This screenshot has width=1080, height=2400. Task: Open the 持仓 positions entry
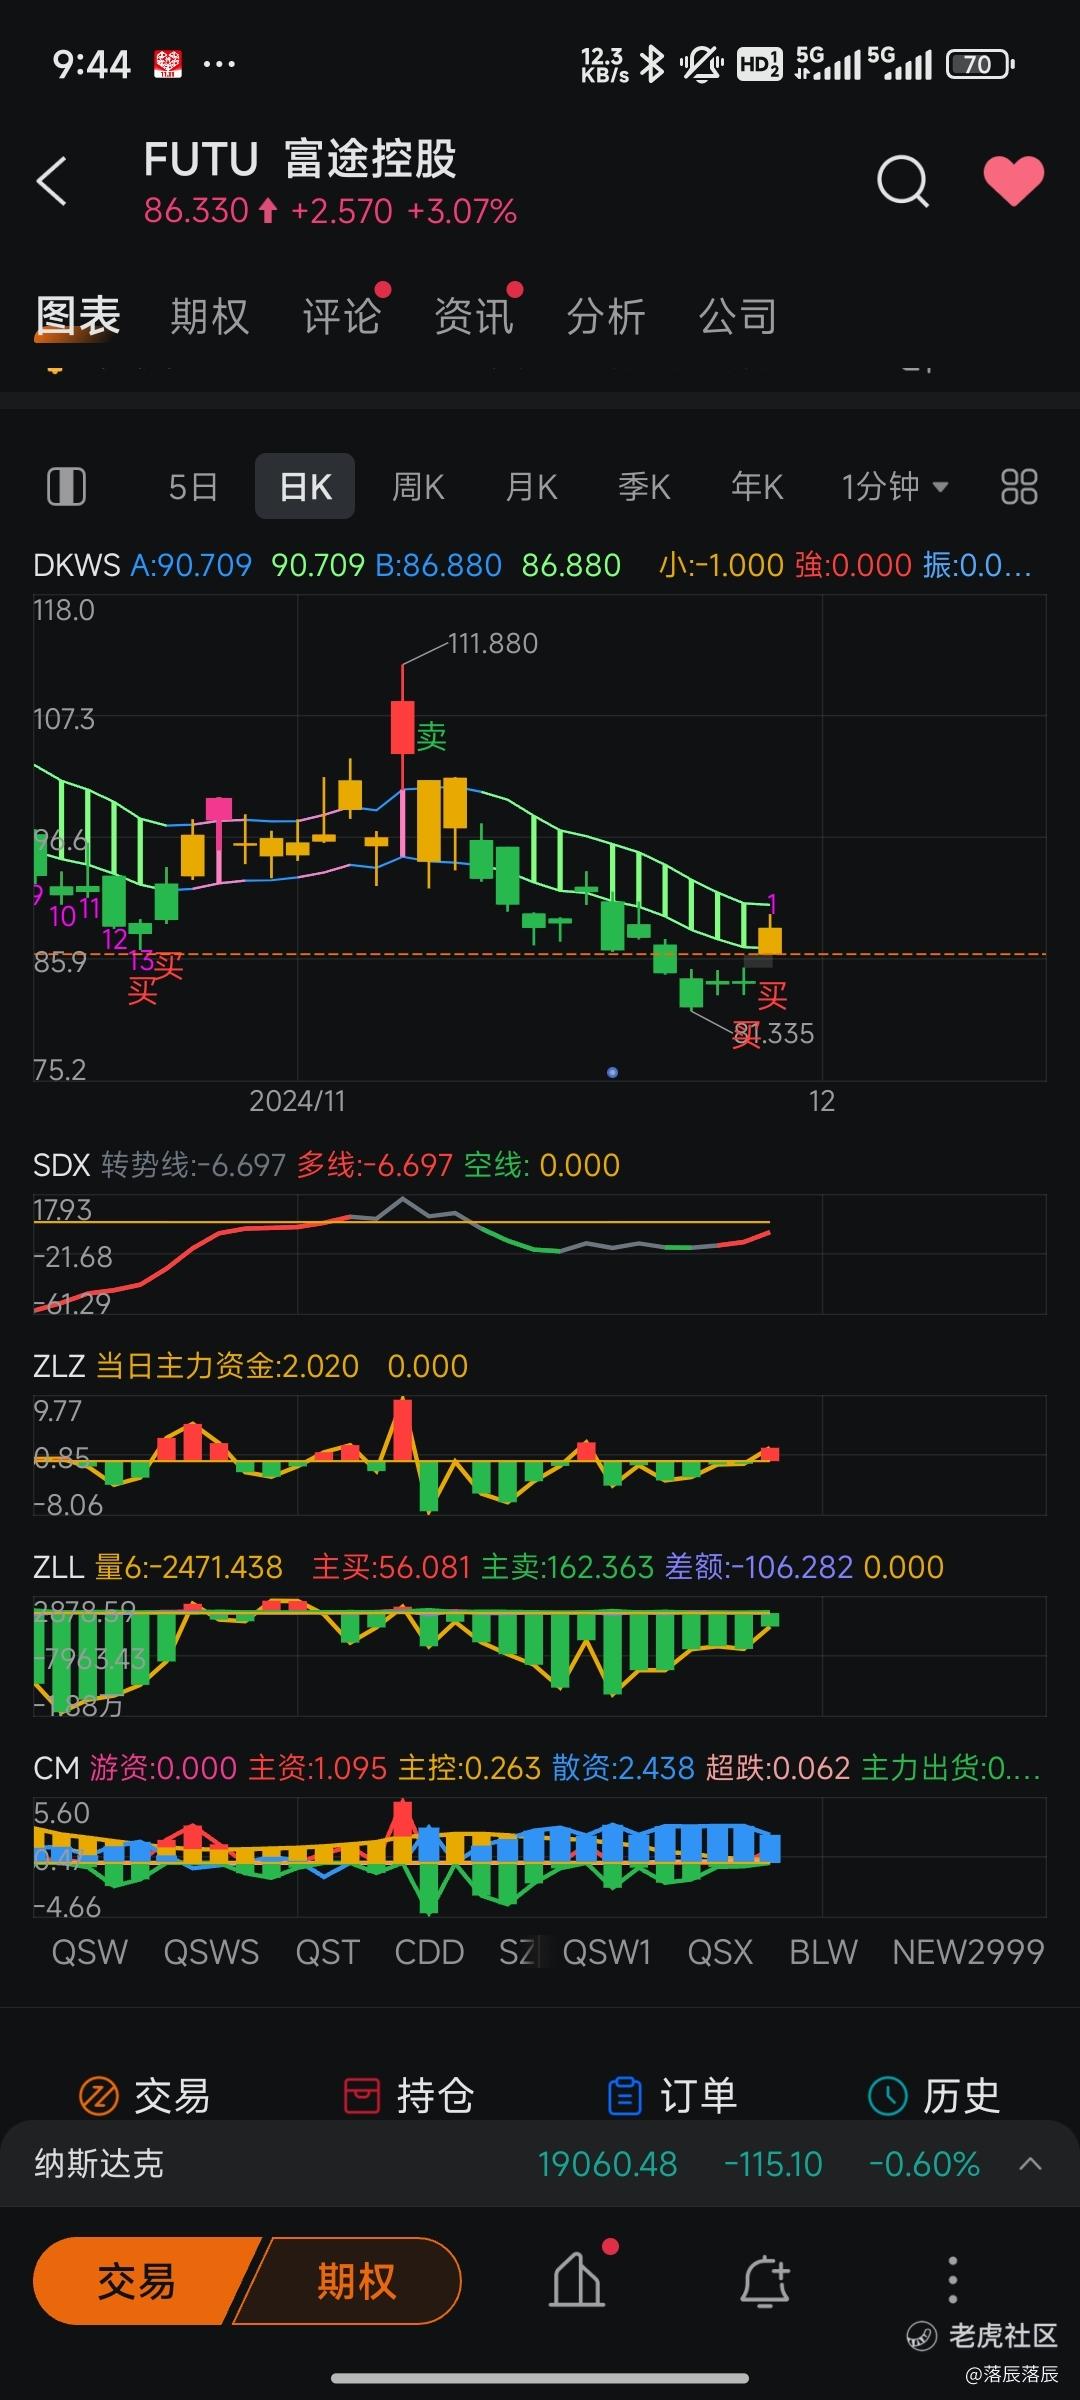click(408, 2096)
